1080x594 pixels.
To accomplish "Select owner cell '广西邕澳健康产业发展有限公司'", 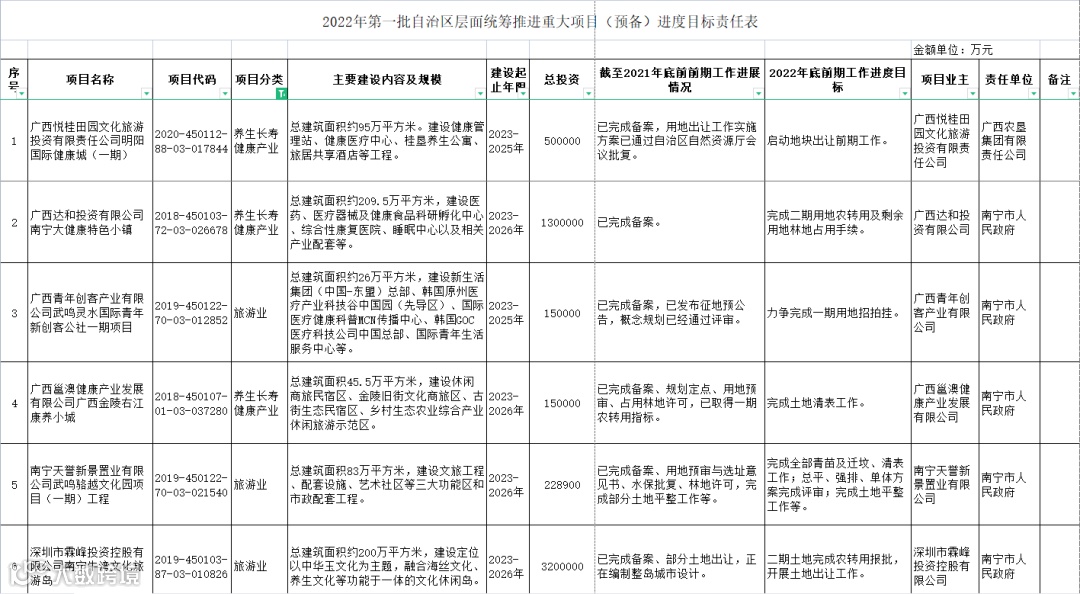I will [945, 402].
